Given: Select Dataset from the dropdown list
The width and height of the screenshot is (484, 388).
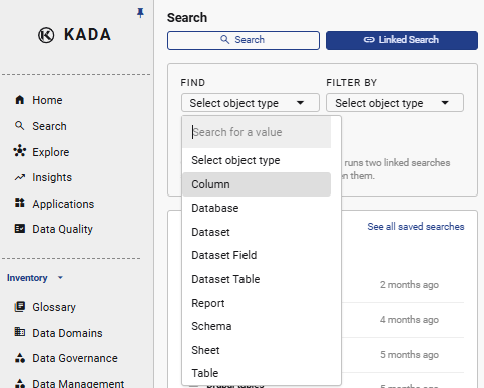Looking at the screenshot, I should point(257,232).
